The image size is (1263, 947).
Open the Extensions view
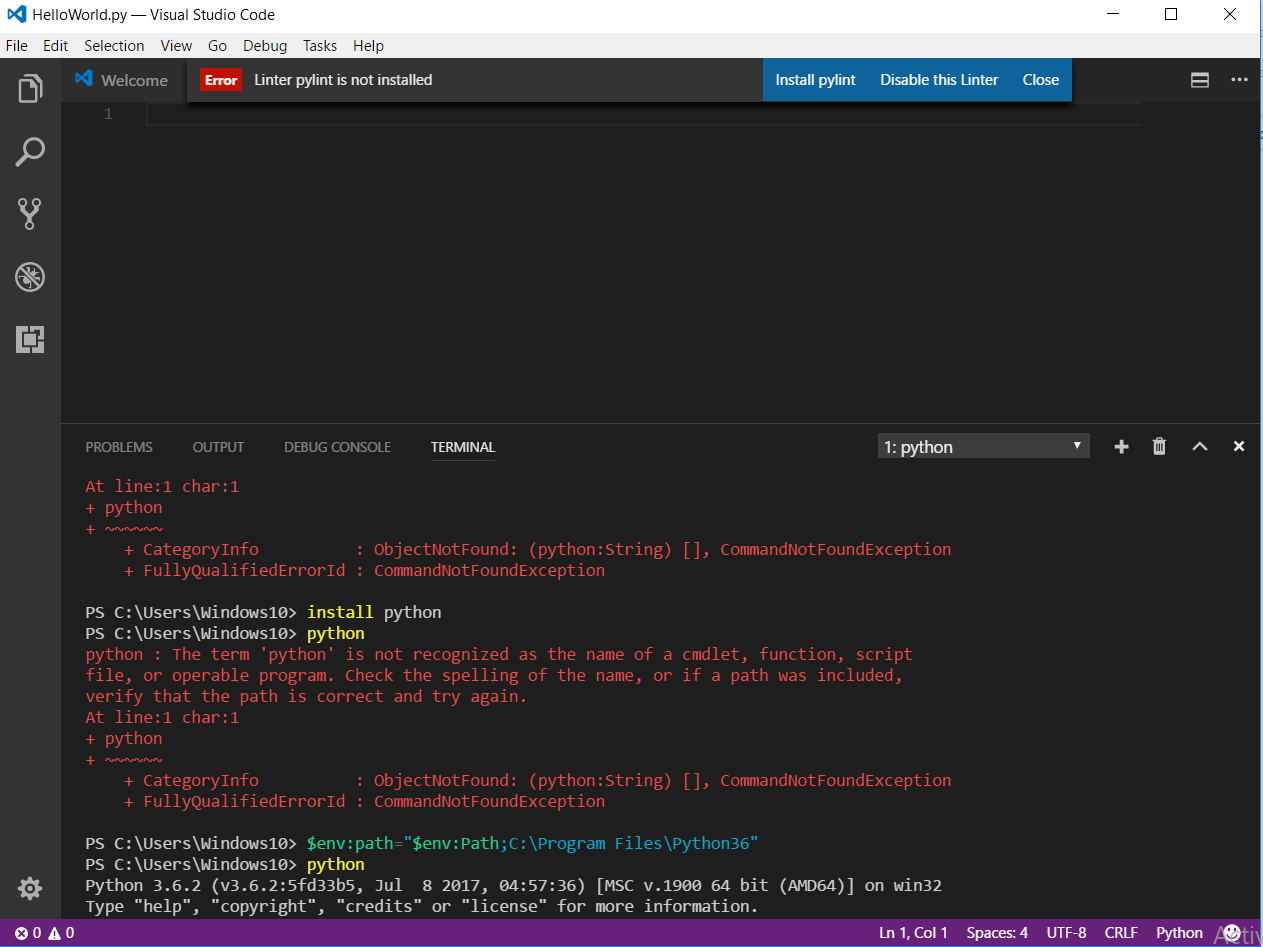tap(30, 340)
